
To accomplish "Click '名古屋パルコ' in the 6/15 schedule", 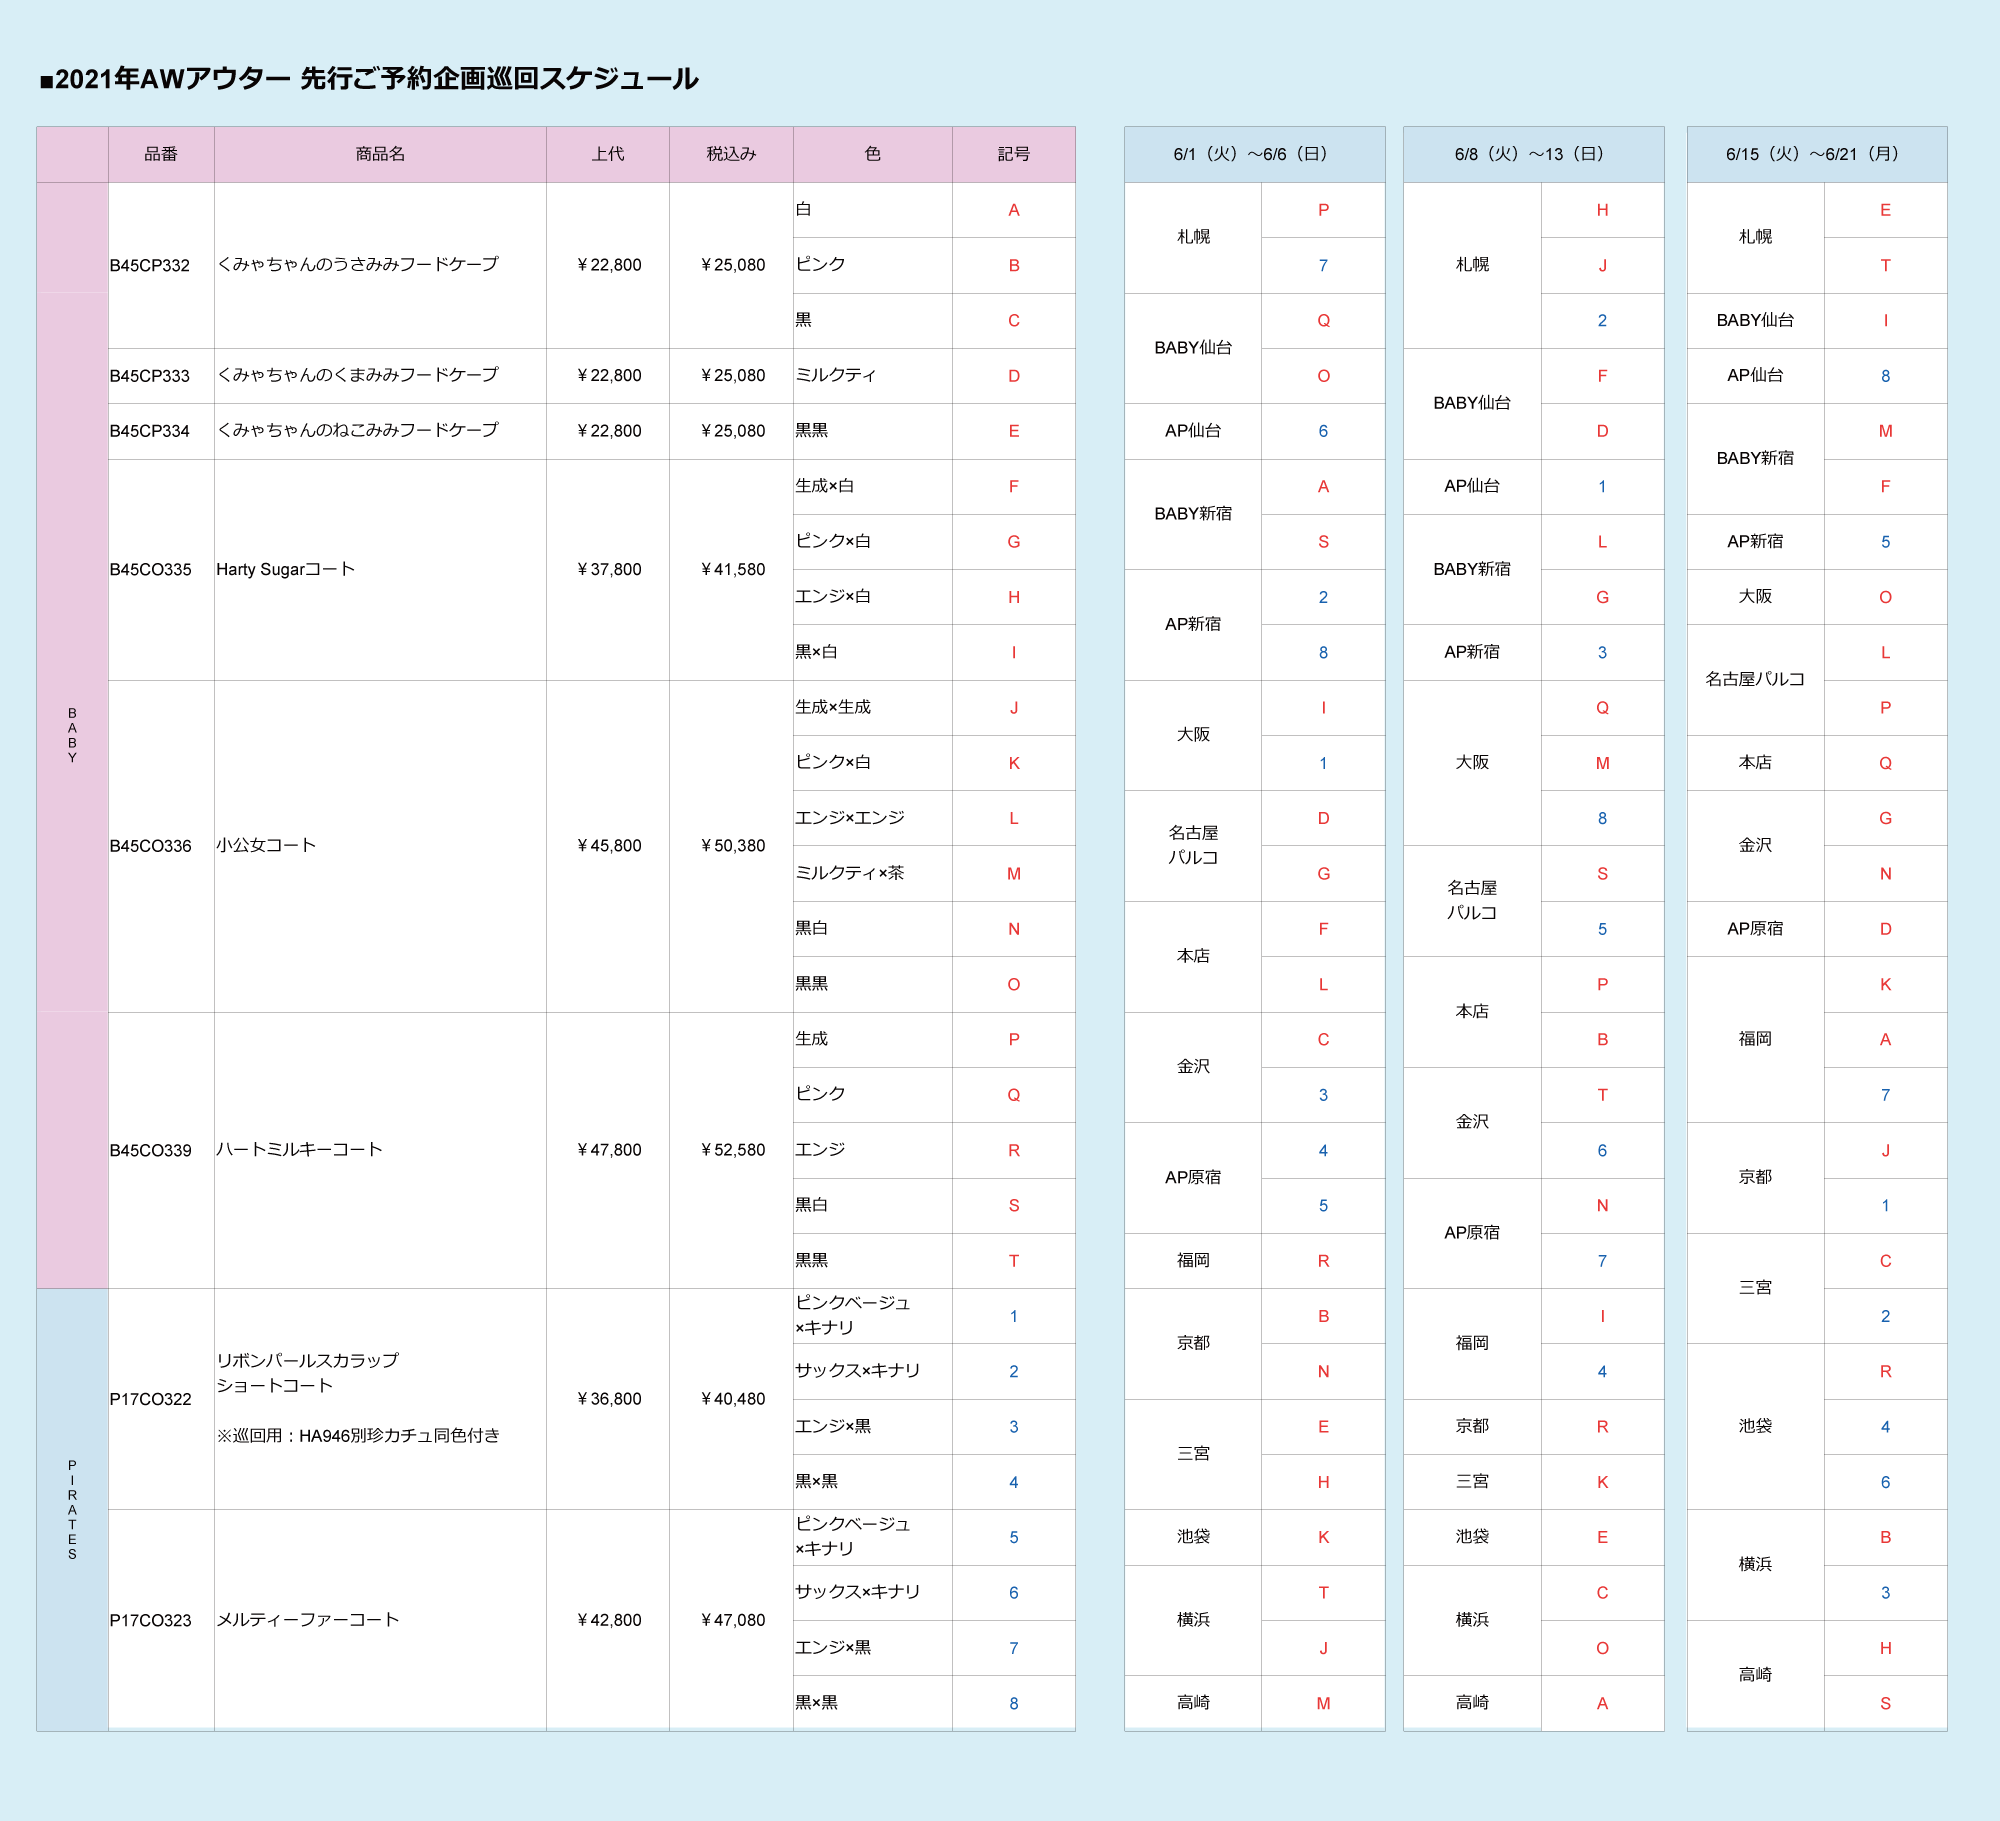I will click(1755, 679).
